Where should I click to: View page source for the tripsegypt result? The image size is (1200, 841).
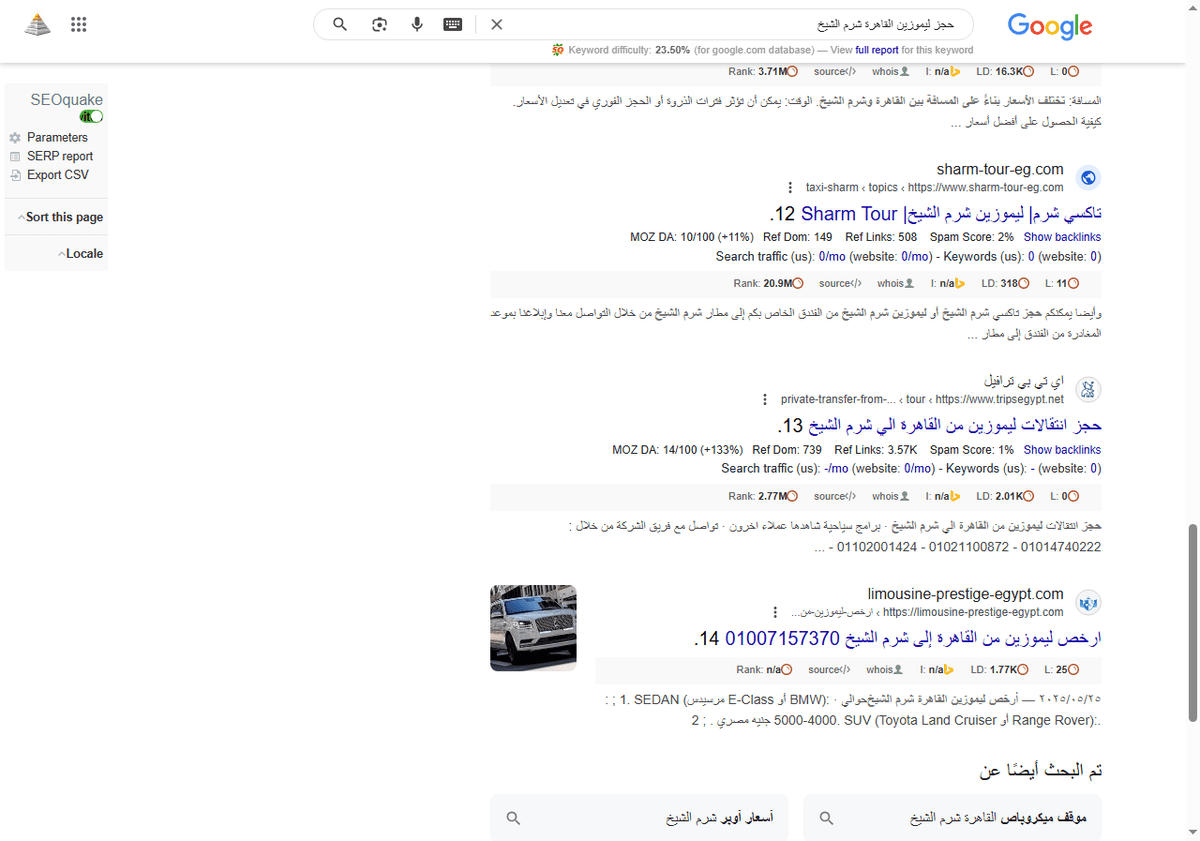(x=834, y=495)
